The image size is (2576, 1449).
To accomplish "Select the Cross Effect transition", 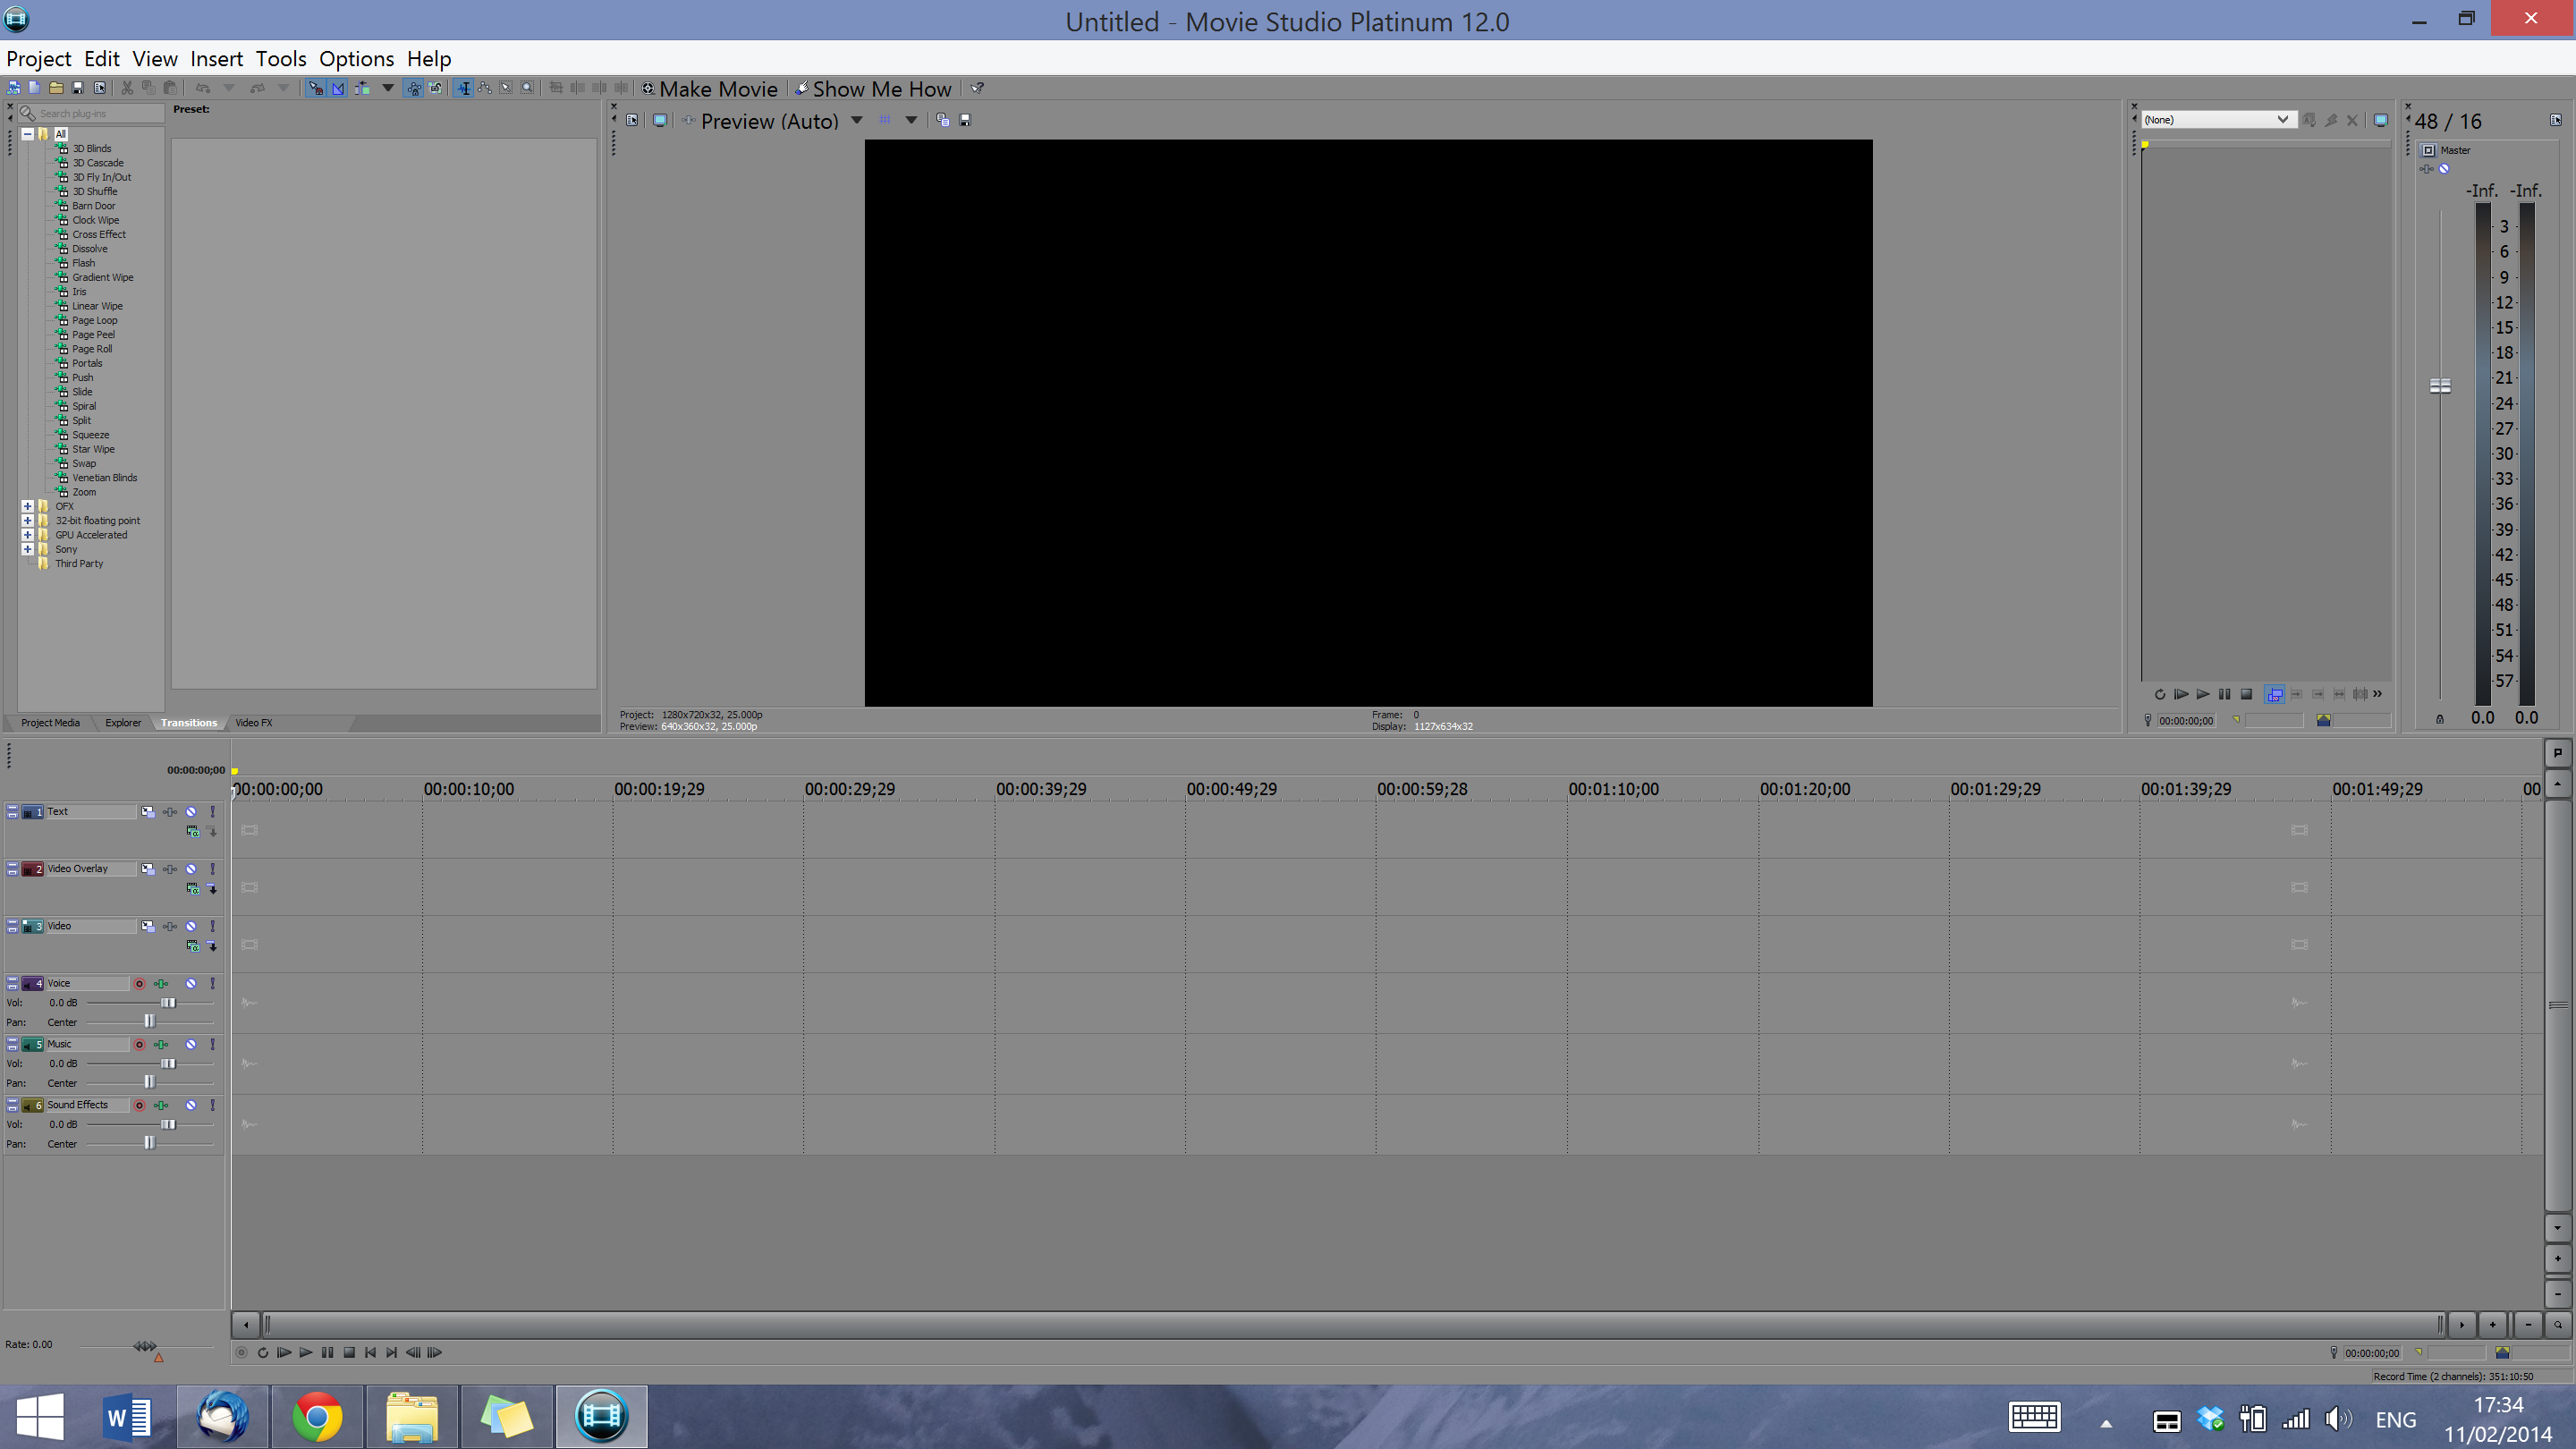I will click(98, 234).
